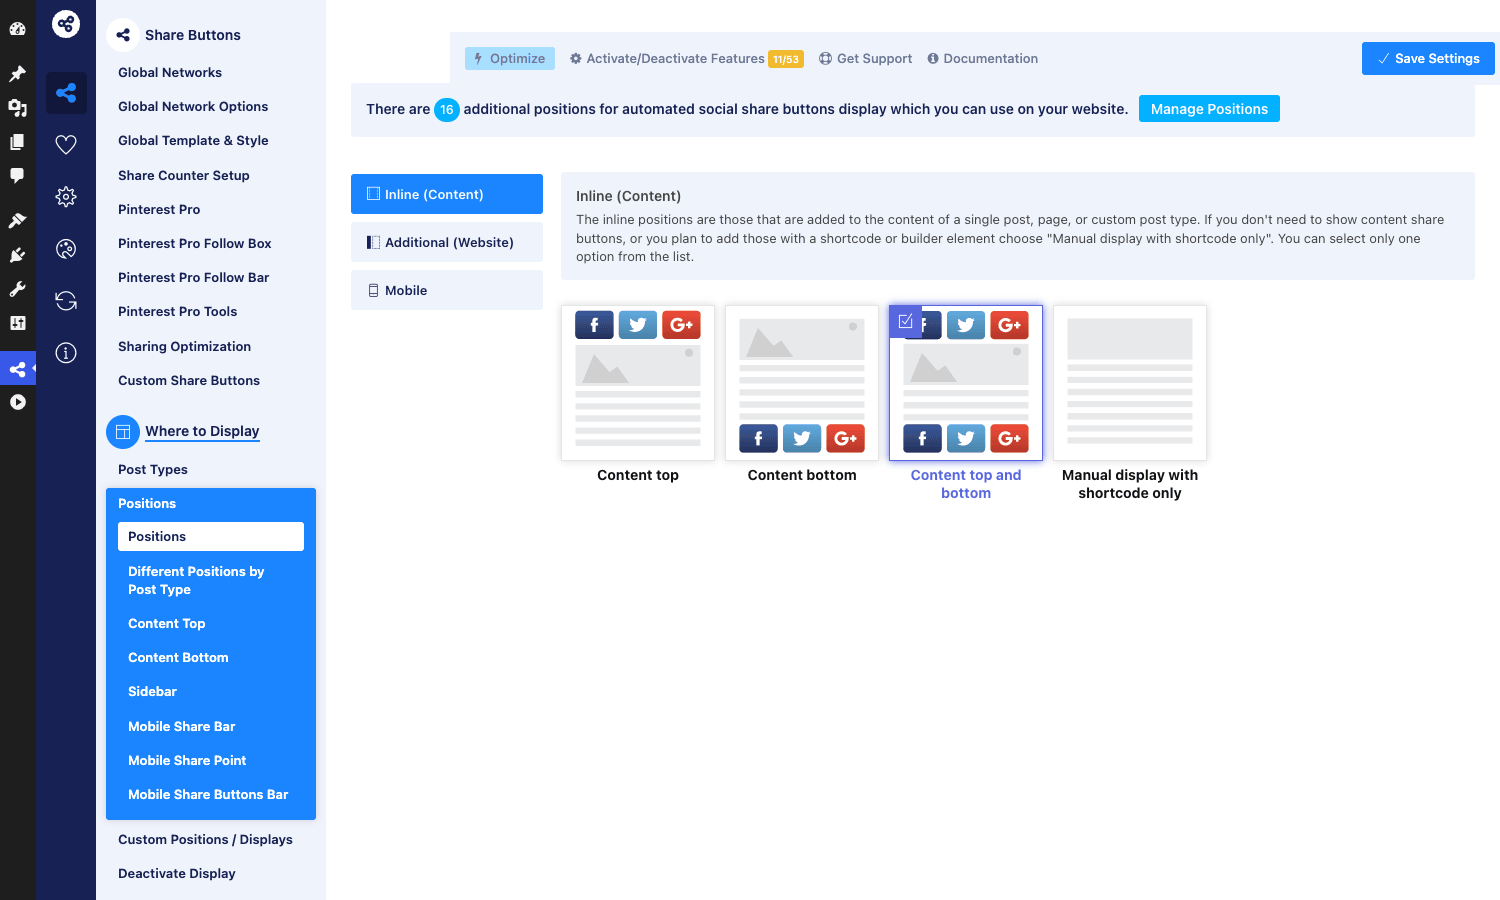The image size is (1500, 900).
Task: Click Share Buttons section title
Action: click(x=193, y=35)
